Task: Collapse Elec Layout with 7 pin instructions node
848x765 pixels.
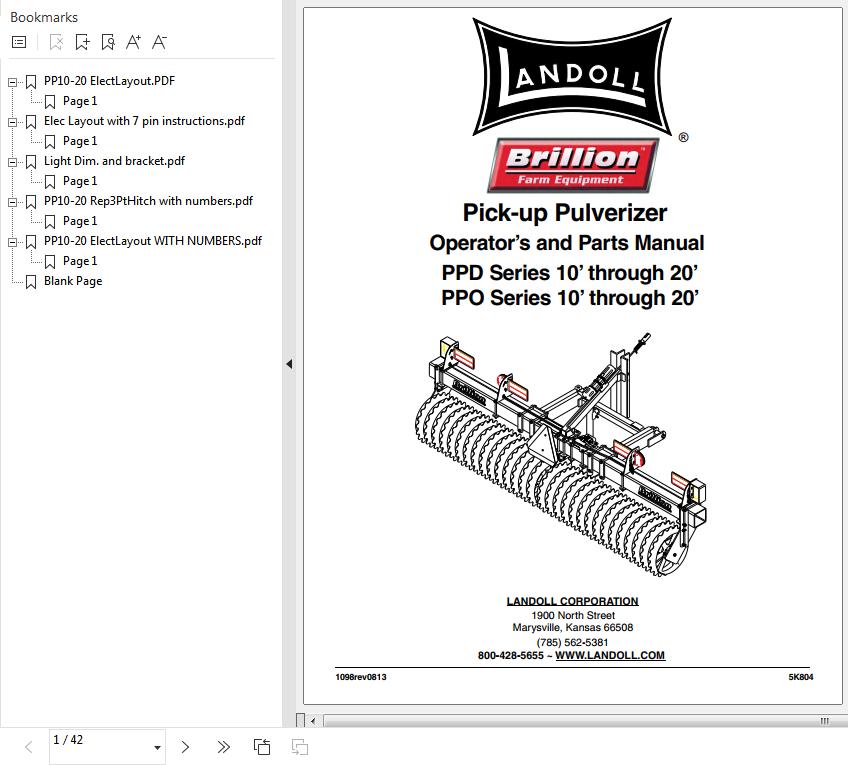Action: pyautogui.click(x=12, y=122)
